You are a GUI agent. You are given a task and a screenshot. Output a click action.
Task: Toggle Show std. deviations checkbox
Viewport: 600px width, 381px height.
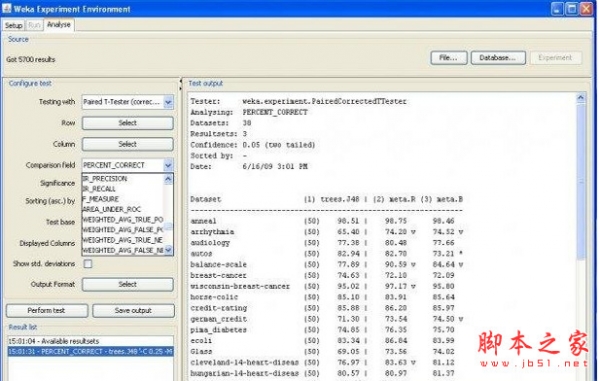(x=88, y=264)
